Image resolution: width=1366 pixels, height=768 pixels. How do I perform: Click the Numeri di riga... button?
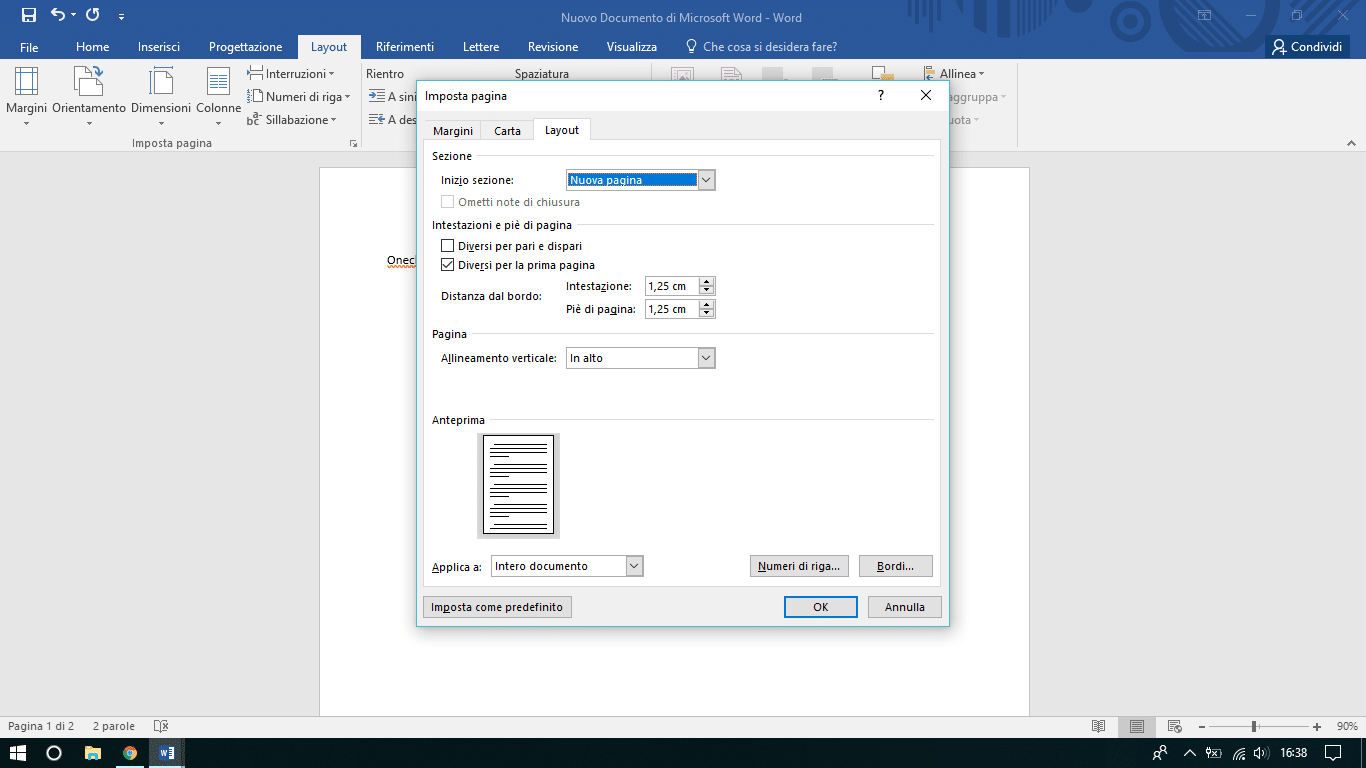pyautogui.click(x=799, y=565)
